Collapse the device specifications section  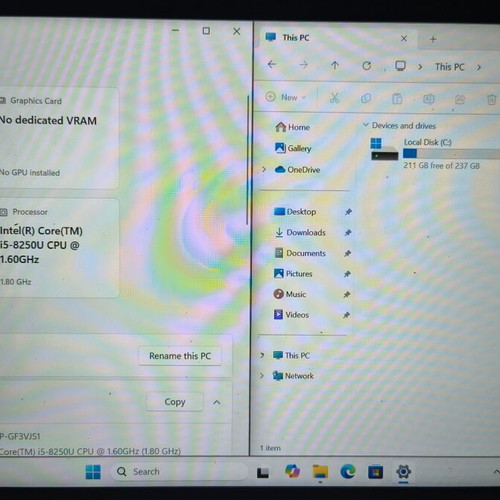click(217, 402)
